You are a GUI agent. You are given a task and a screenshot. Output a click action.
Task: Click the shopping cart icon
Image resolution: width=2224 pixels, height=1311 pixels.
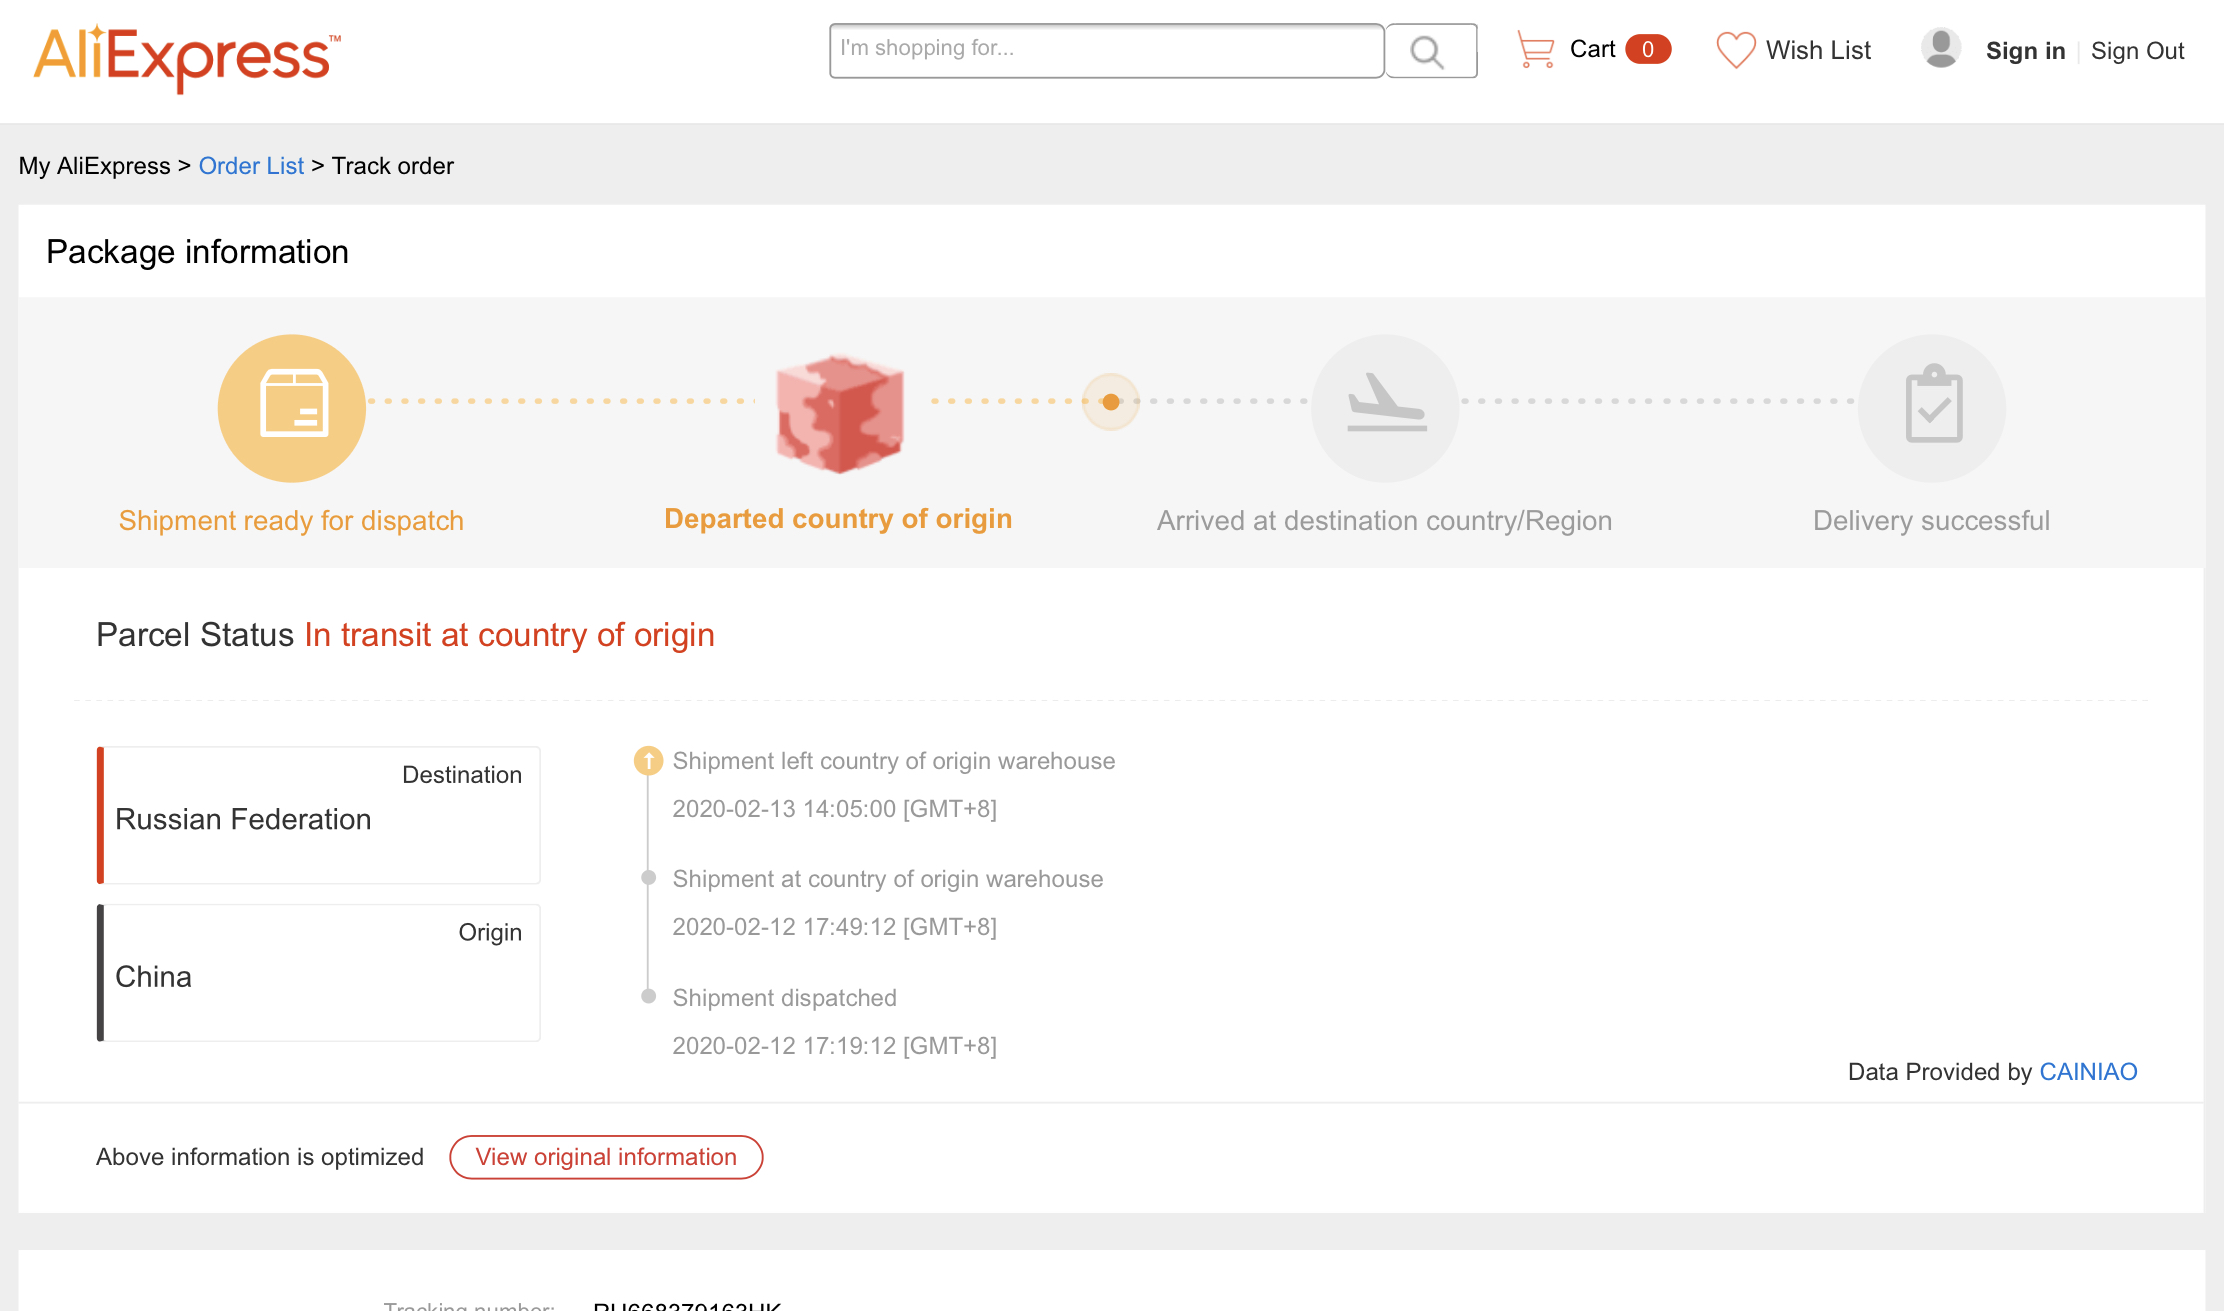click(1535, 49)
